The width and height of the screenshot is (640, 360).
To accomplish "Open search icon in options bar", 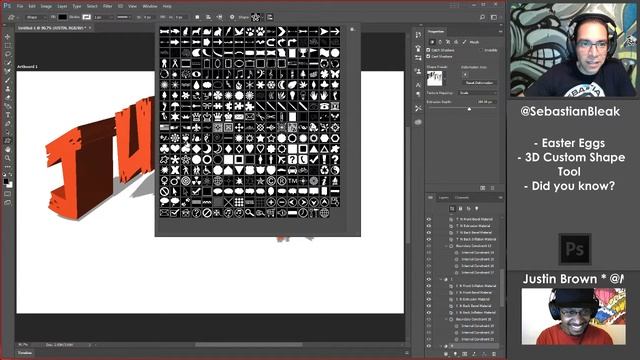I will [x=482, y=17].
